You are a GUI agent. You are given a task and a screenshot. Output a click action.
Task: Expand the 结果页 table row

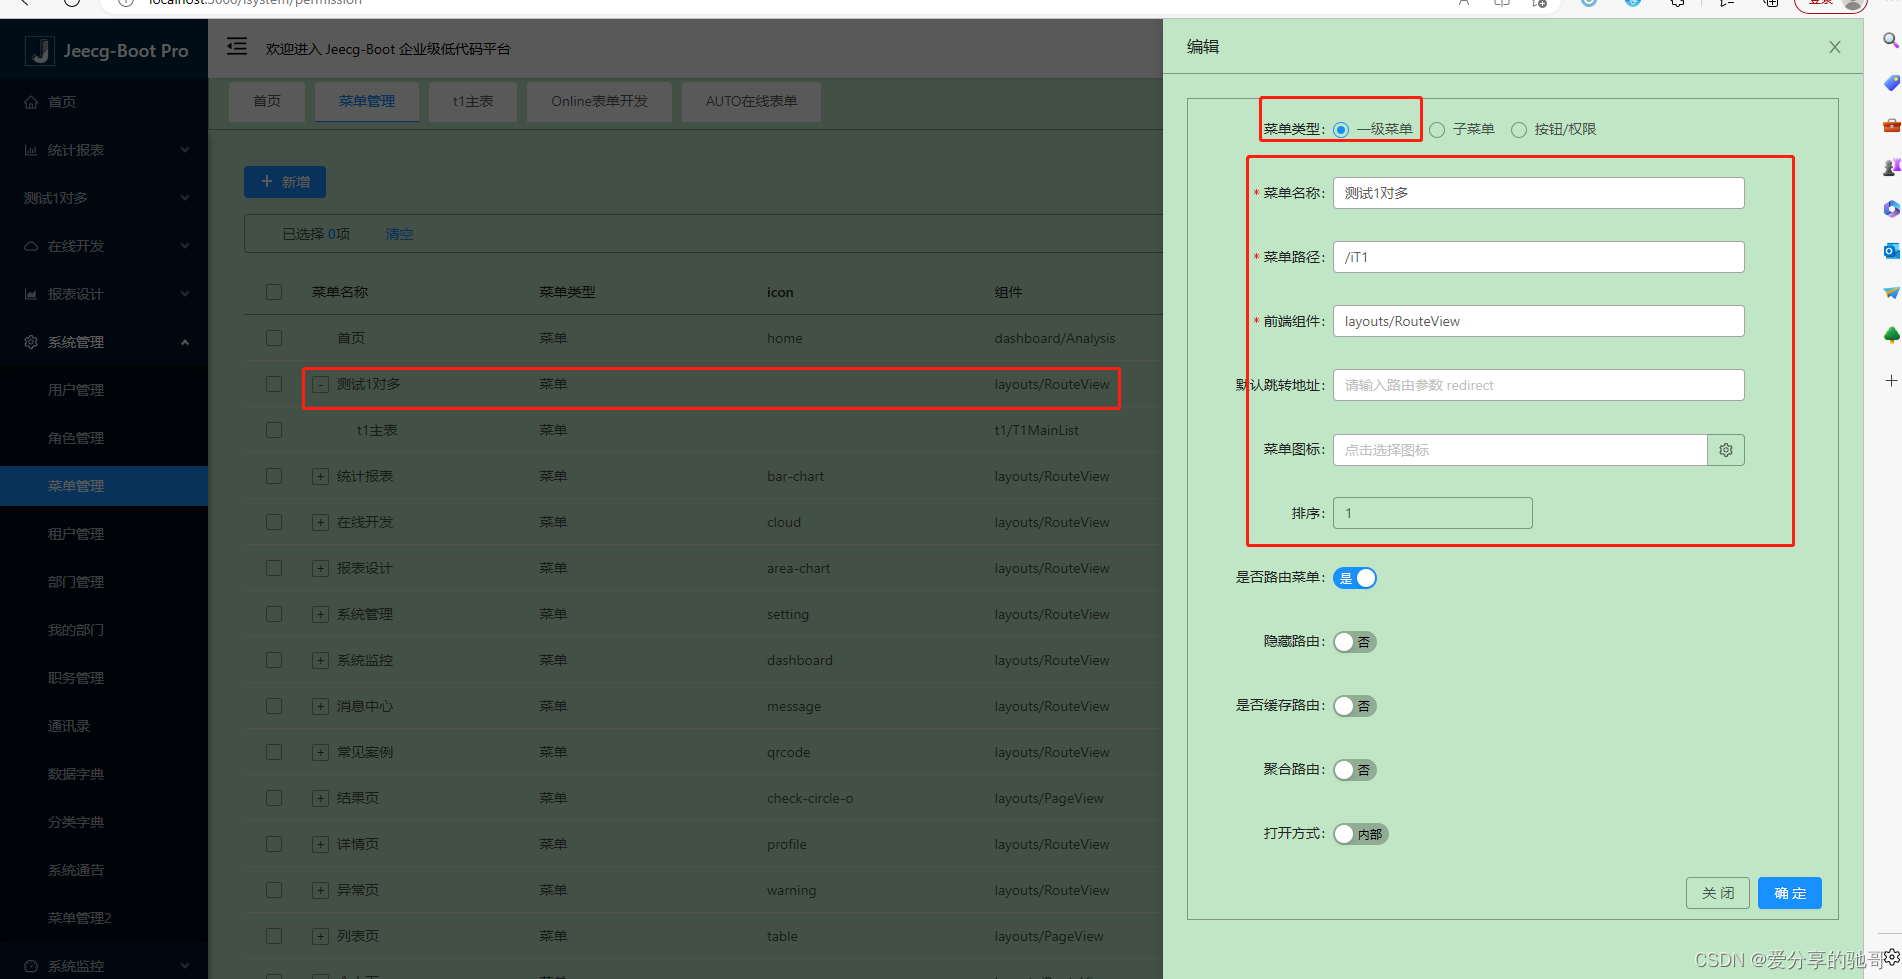coord(320,798)
